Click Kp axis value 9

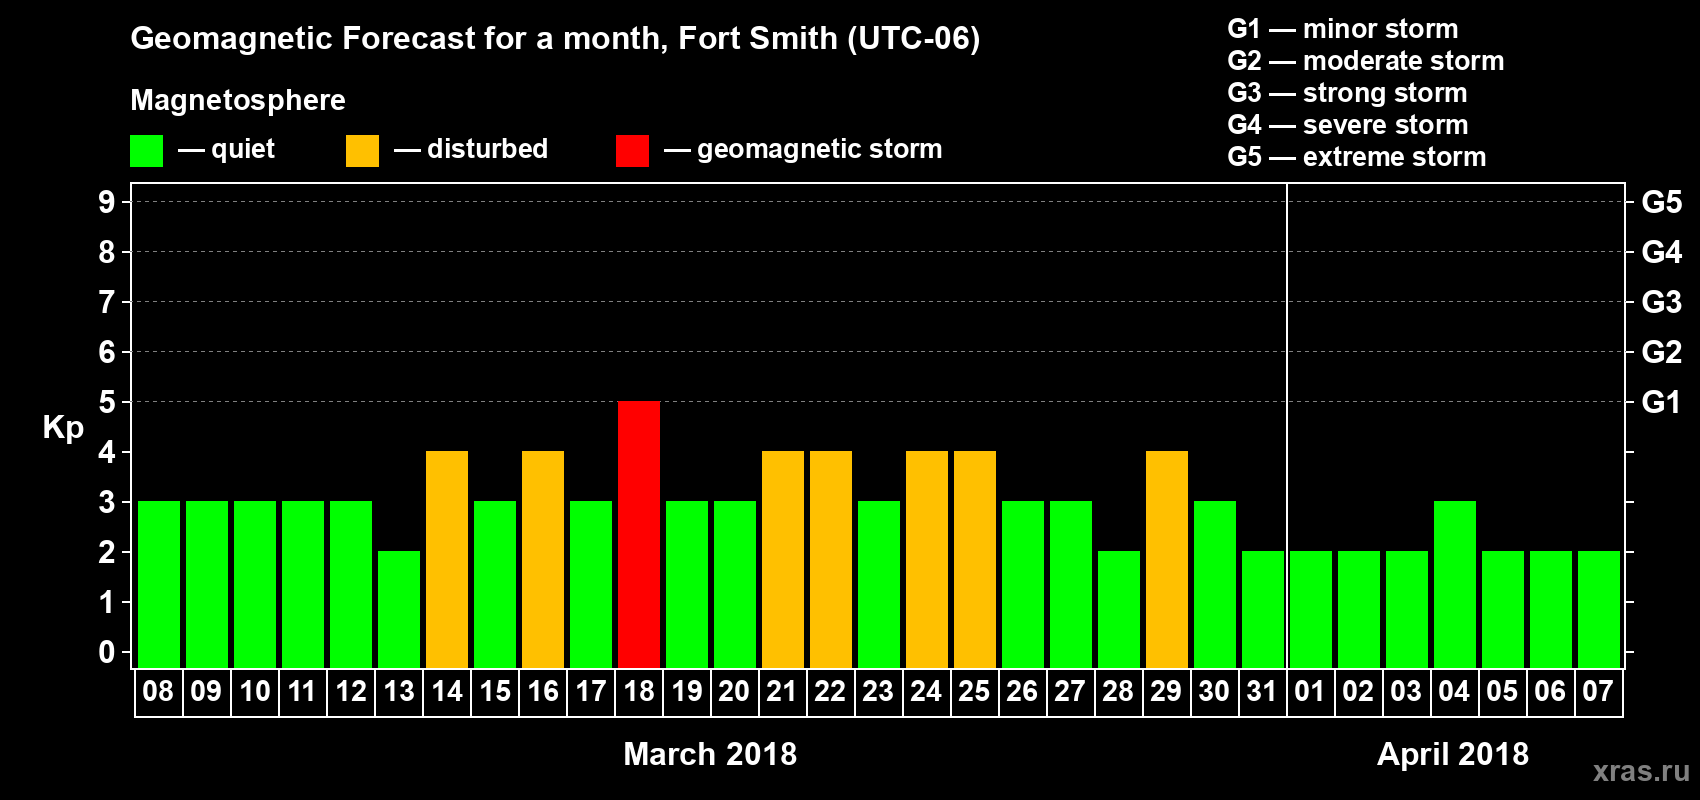tap(107, 202)
